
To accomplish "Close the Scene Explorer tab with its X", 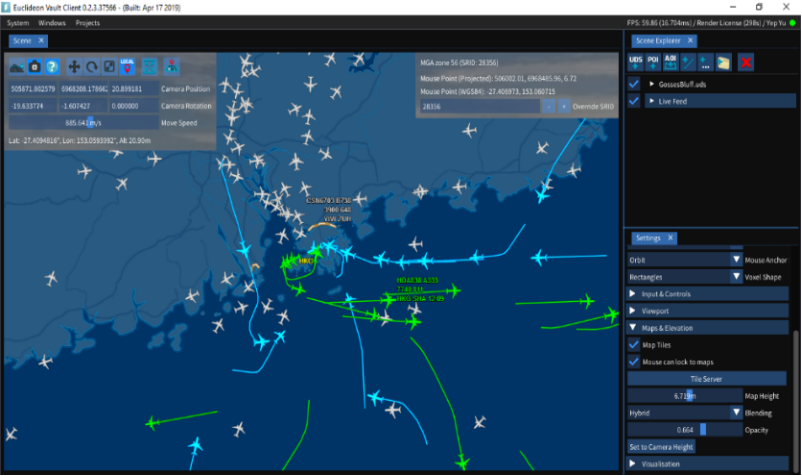I will 690,40.
